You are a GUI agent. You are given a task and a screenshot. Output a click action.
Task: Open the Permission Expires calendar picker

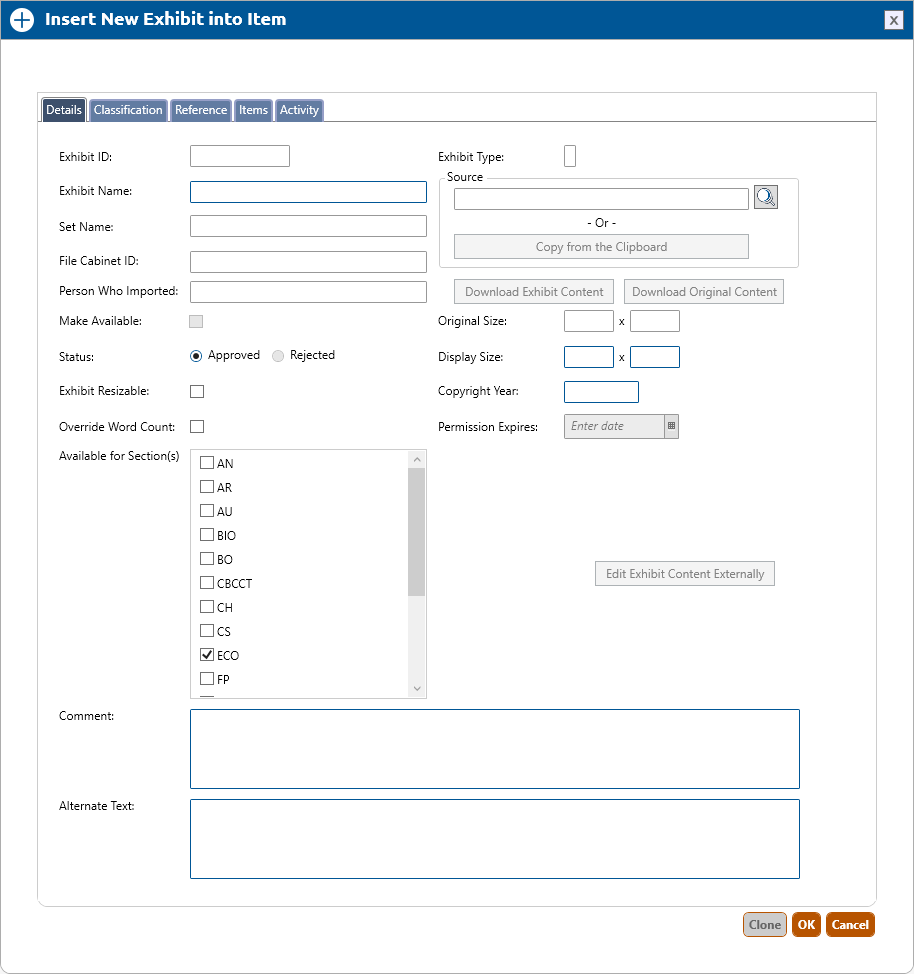pos(672,426)
